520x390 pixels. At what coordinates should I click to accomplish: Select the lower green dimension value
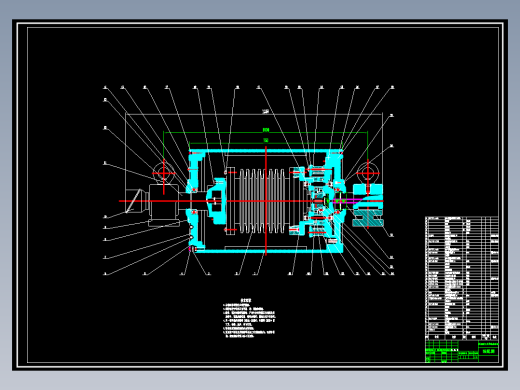click(x=266, y=140)
